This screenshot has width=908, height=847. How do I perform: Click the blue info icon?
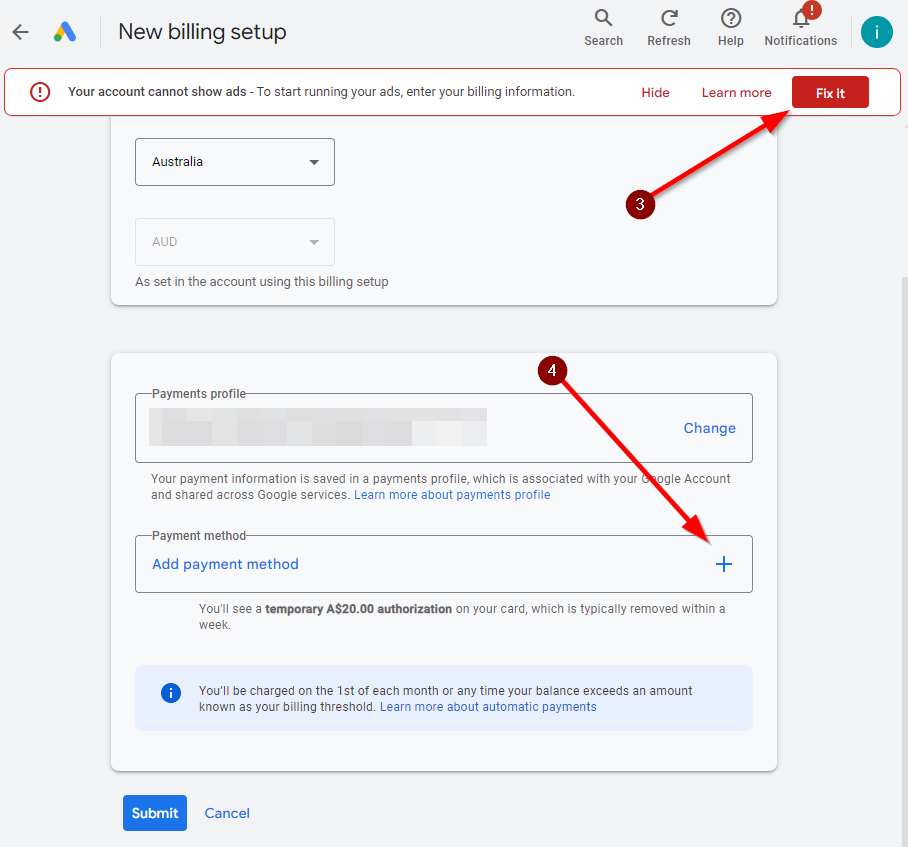pos(171,693)
